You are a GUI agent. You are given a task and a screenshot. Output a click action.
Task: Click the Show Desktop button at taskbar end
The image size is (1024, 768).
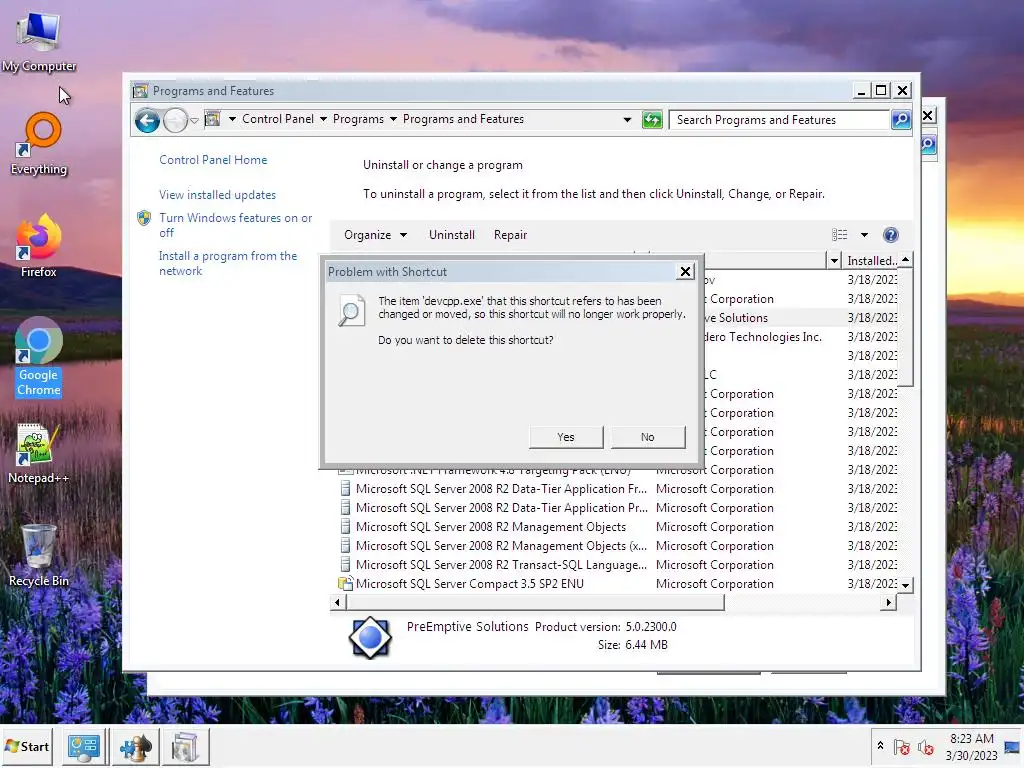[x=1013, y=747]
